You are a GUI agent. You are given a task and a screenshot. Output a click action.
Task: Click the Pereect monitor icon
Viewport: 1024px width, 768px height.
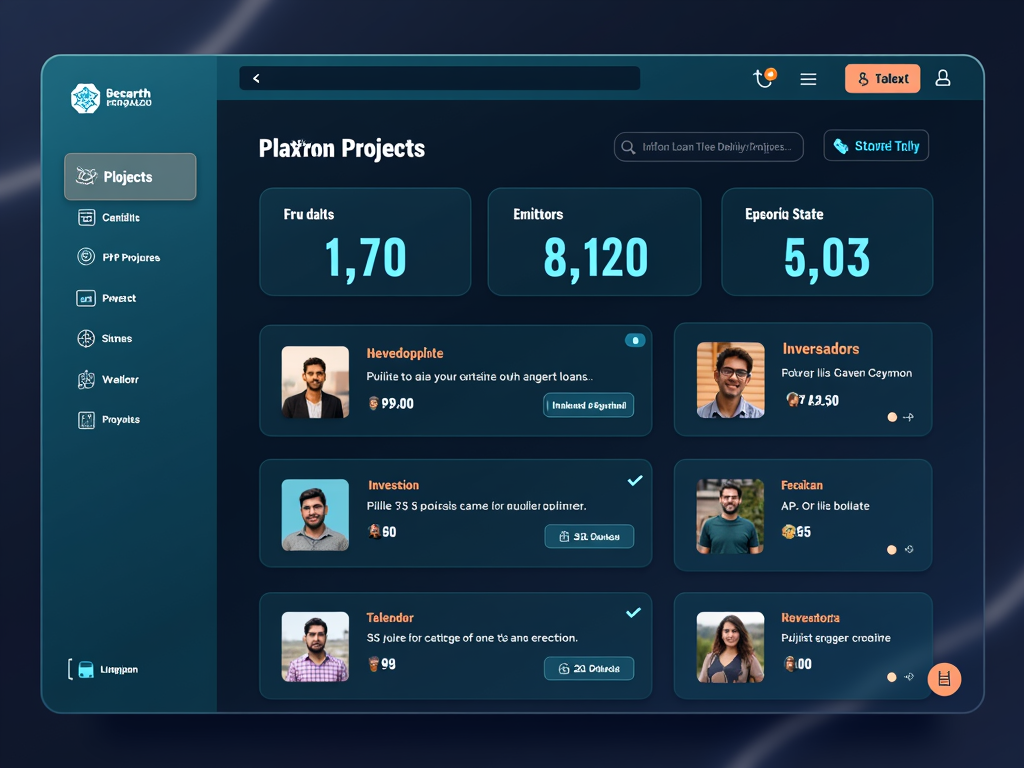coord(86,298)
